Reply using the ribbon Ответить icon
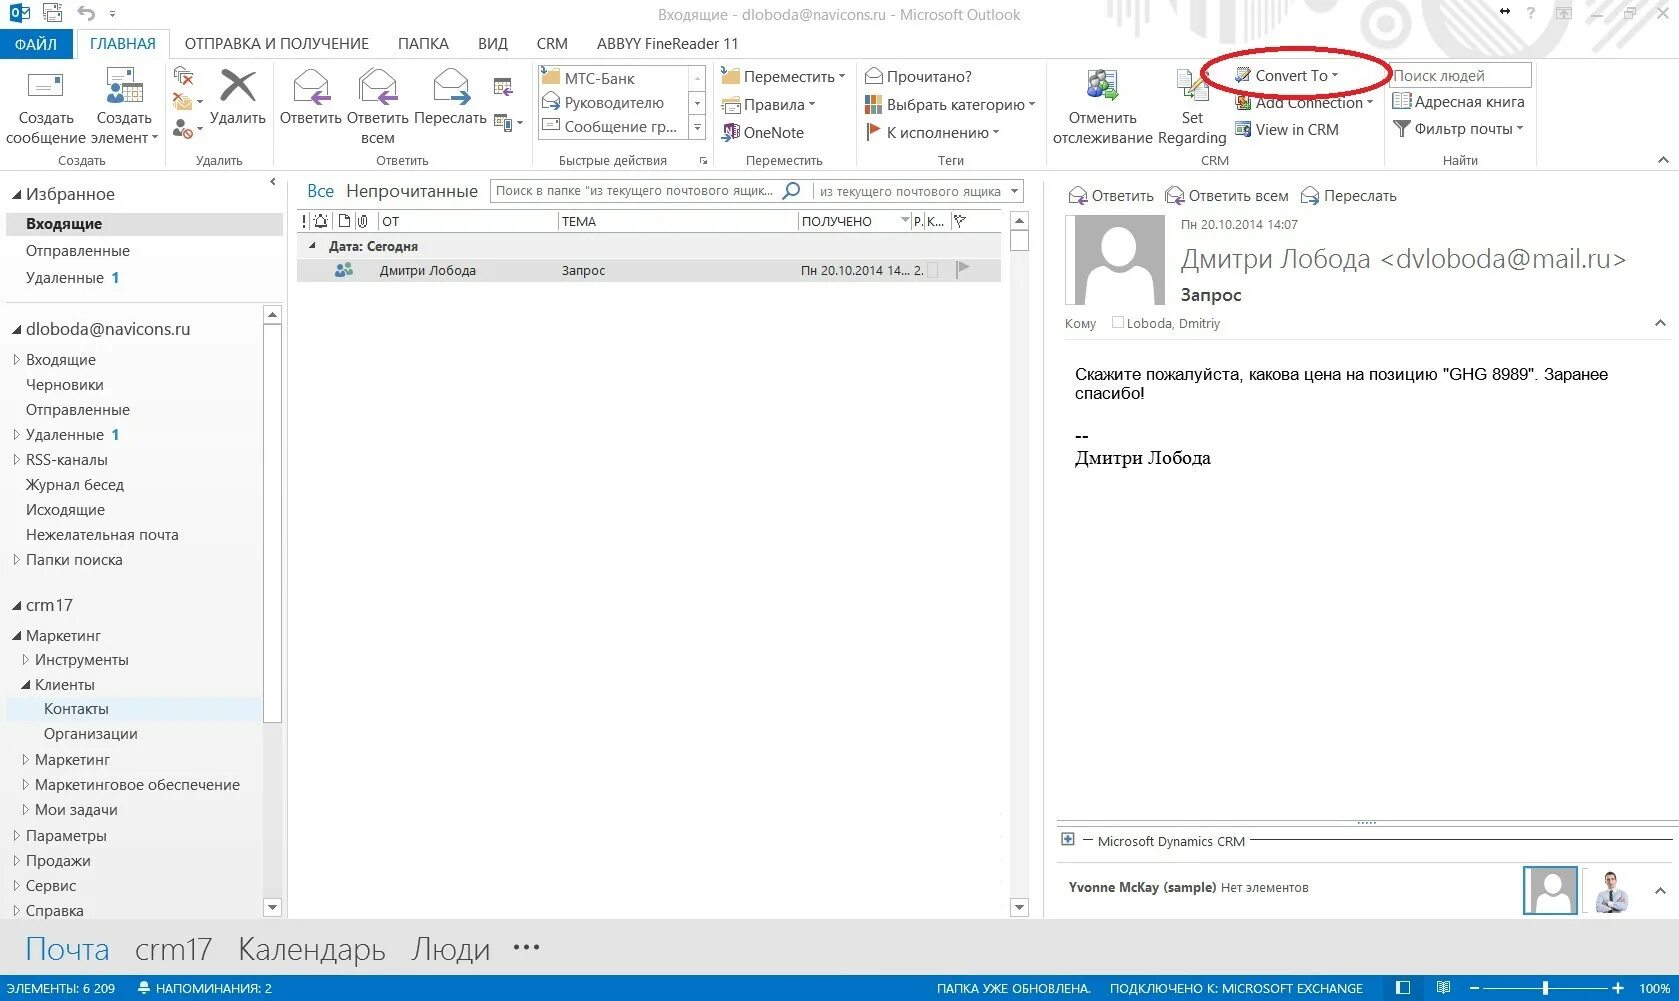Screen dimensions: 1679x1001 click(x=311, y=87)
